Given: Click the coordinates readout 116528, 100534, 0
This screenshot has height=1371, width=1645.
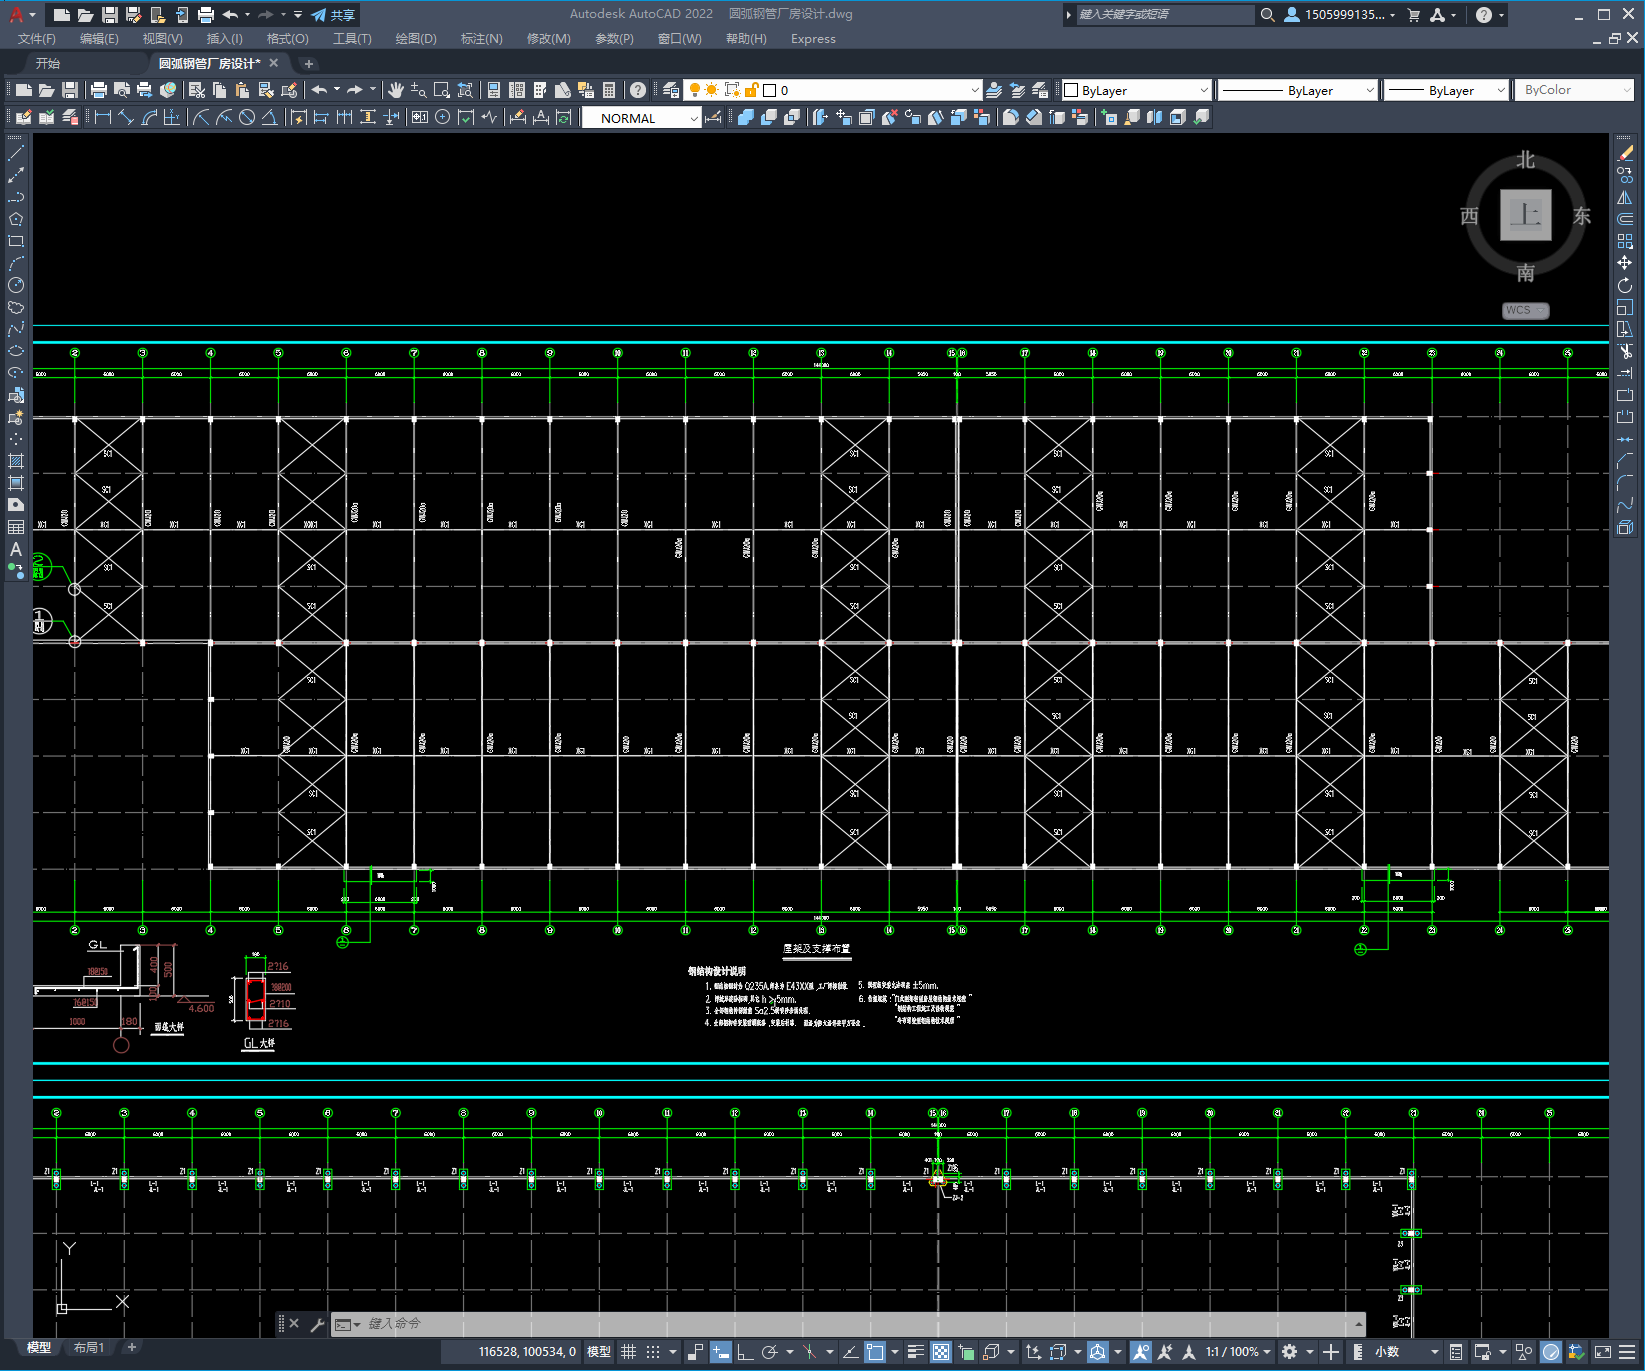Looking at the screenshot, I should 527,1352.
